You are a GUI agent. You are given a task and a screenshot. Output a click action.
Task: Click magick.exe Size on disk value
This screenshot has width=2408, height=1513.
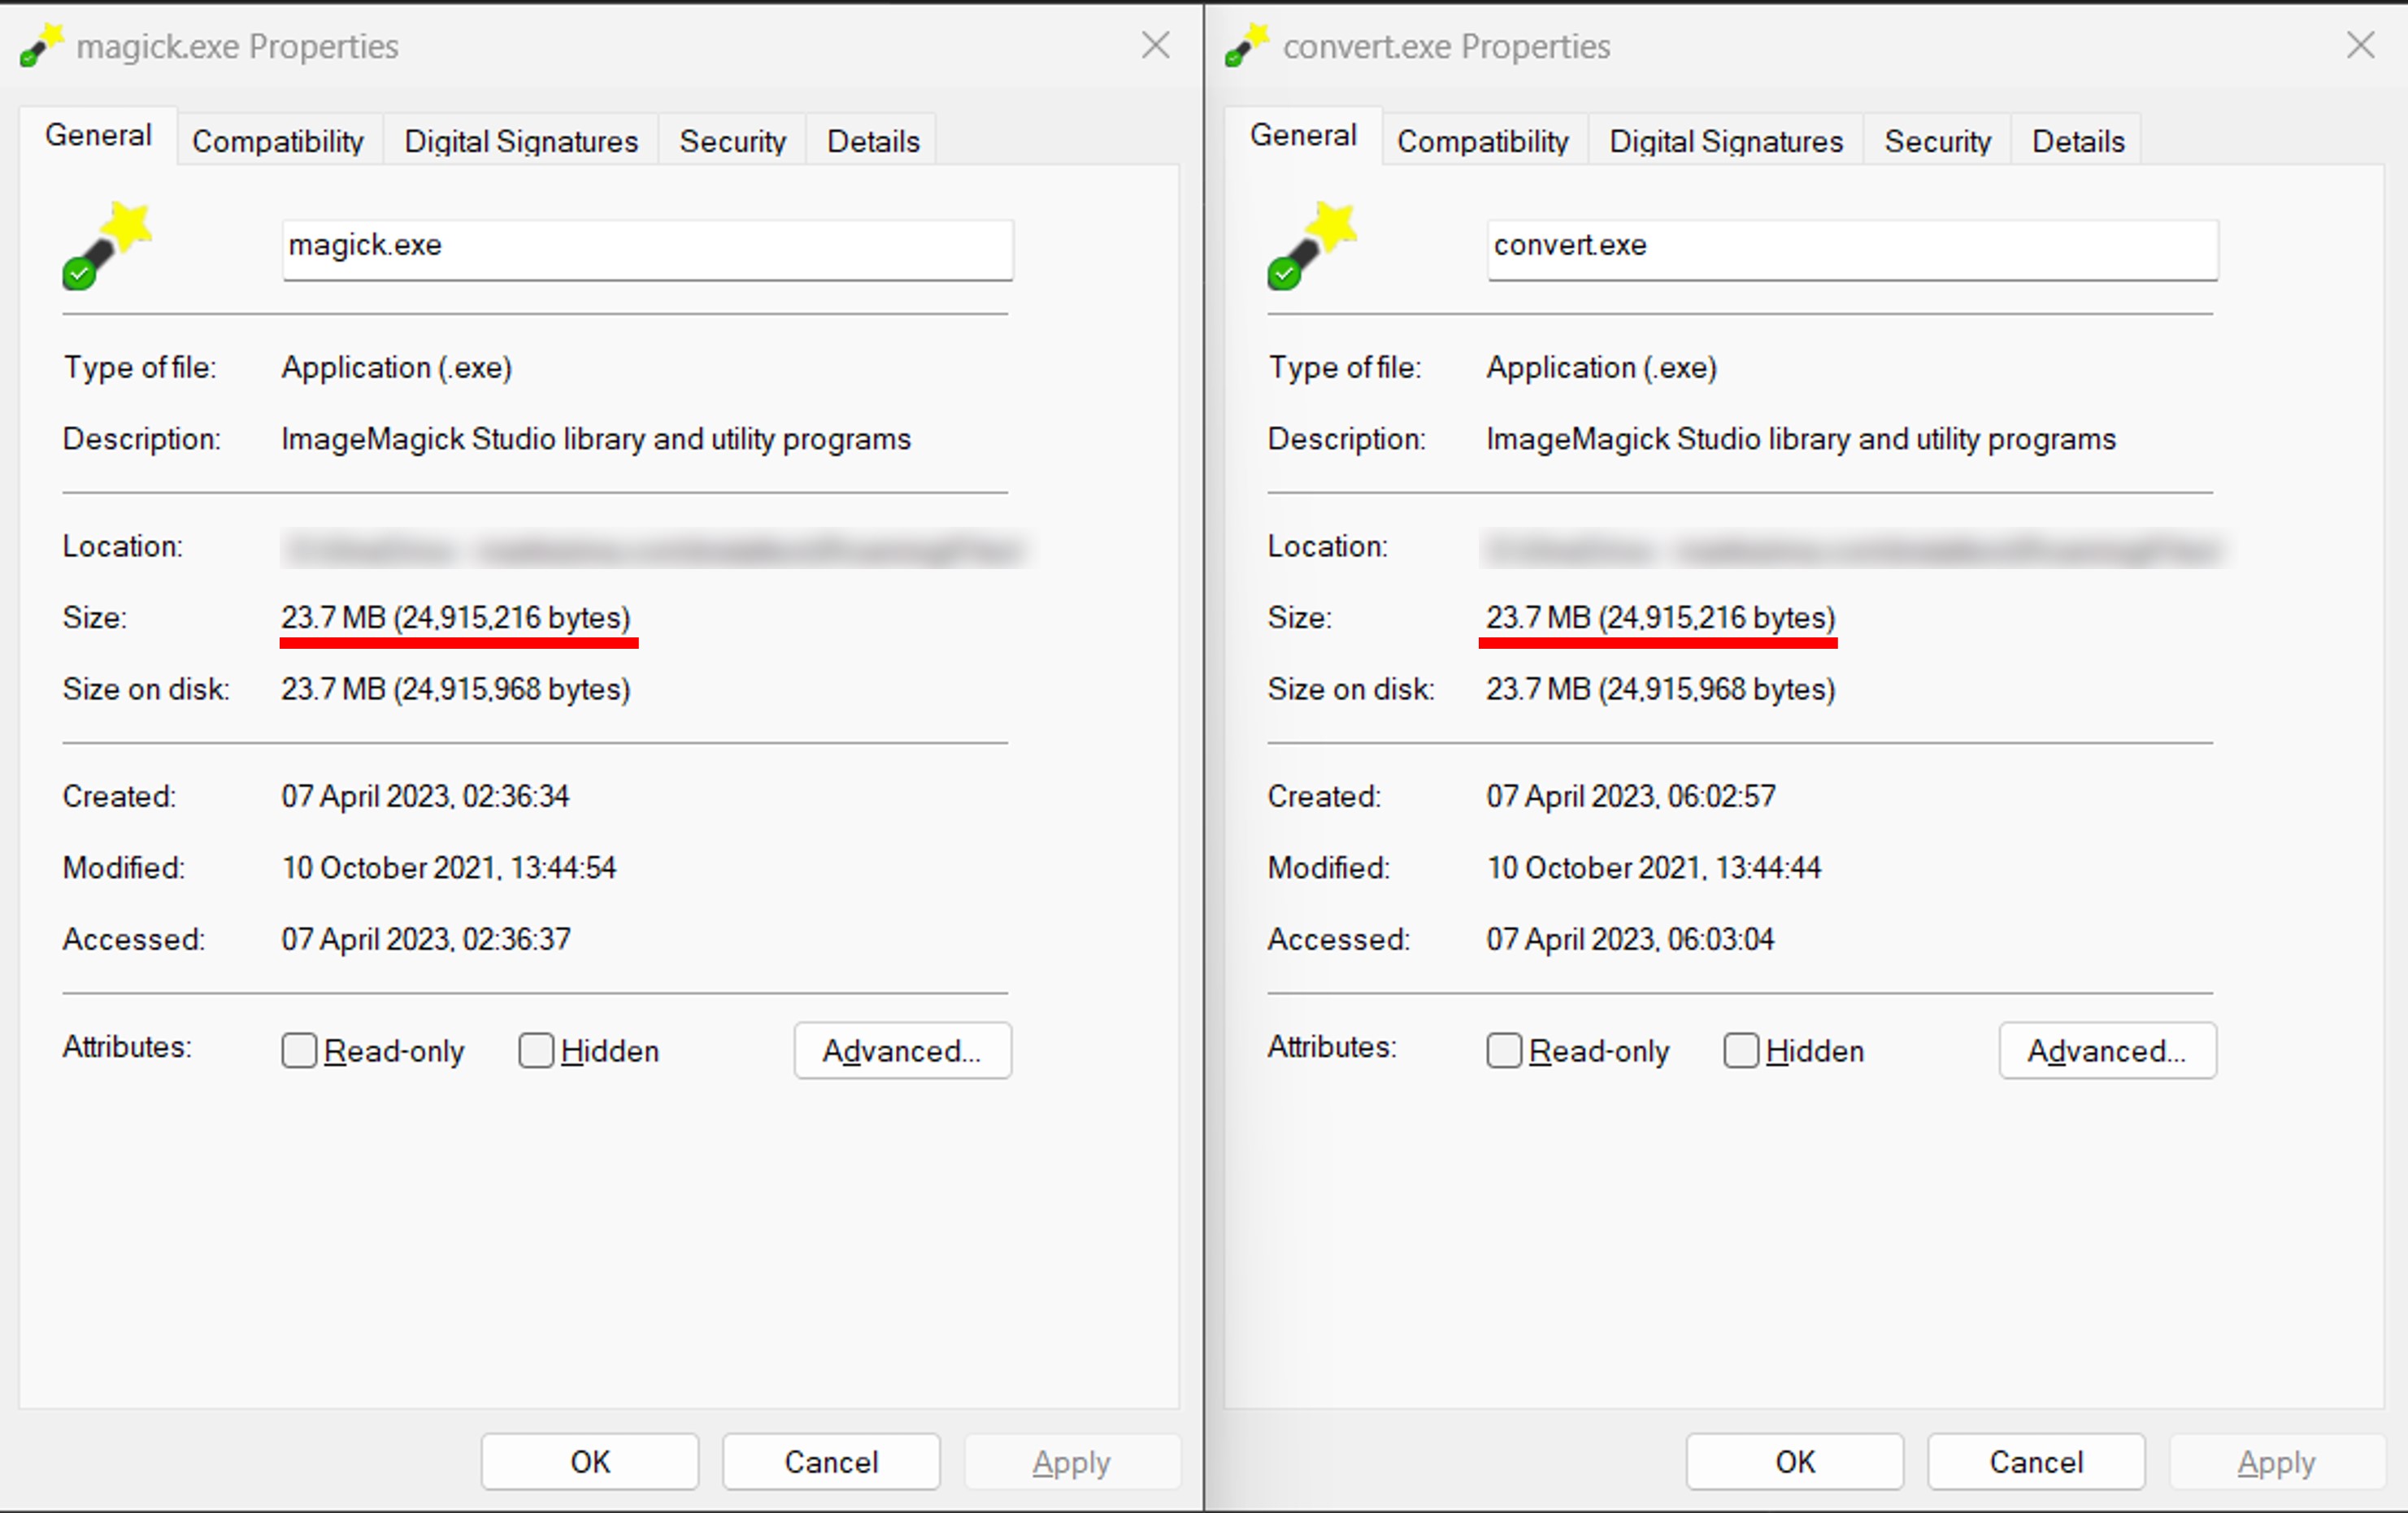(456, 690)
